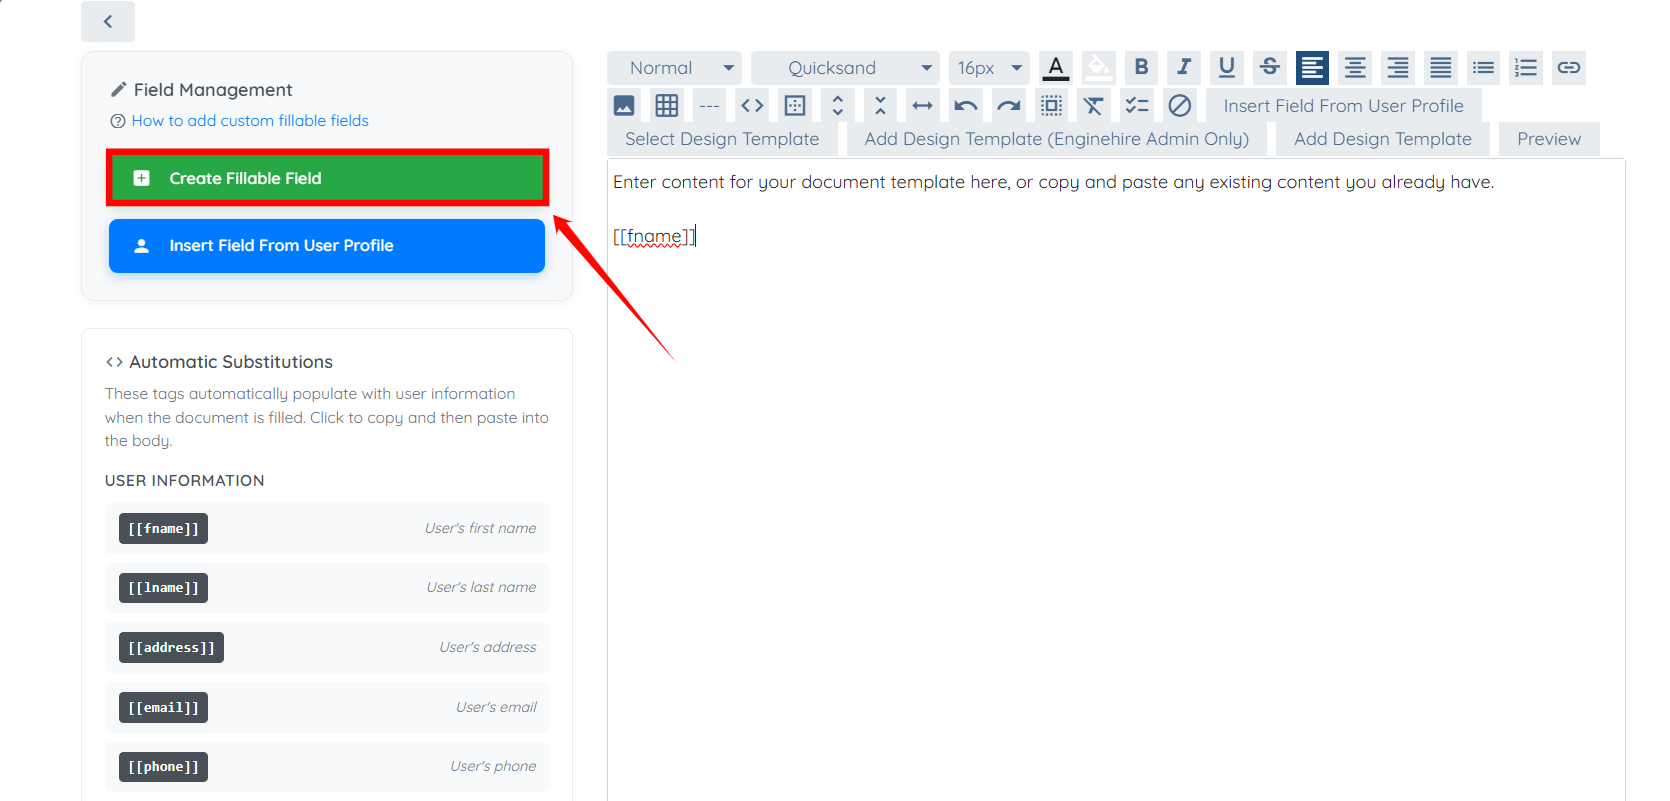The height and width of the screenshot is (801, 1670).
Task: Click the blue Insert Field From User Profile button
Action: (x=327, y=246)
